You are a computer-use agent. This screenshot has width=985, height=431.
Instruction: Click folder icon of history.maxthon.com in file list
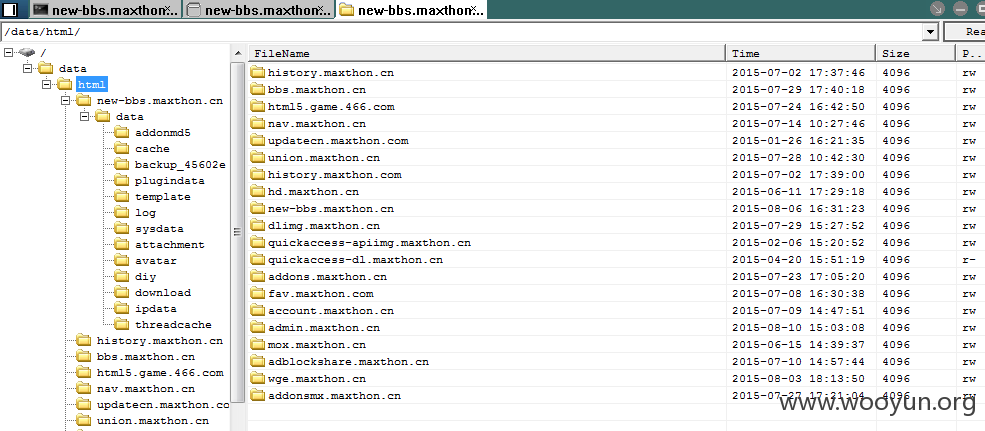click(258, 174)
